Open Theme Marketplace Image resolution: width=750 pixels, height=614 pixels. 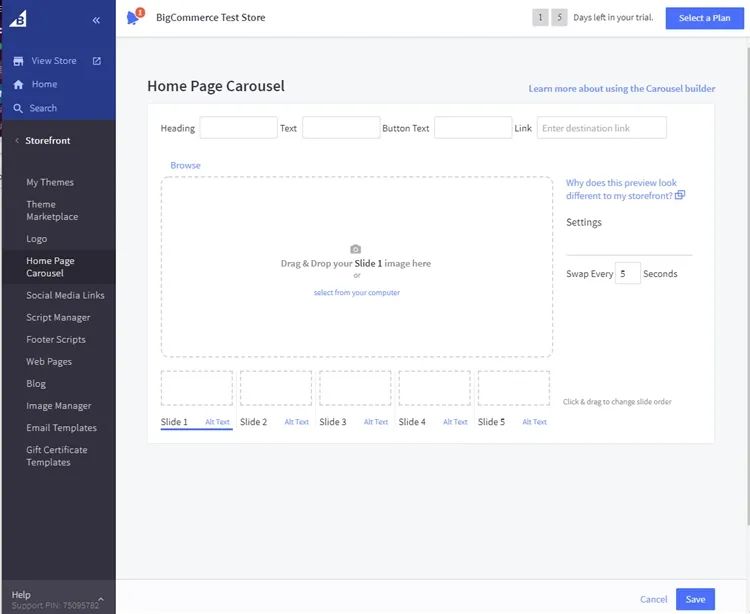click(x=52, y=210)
